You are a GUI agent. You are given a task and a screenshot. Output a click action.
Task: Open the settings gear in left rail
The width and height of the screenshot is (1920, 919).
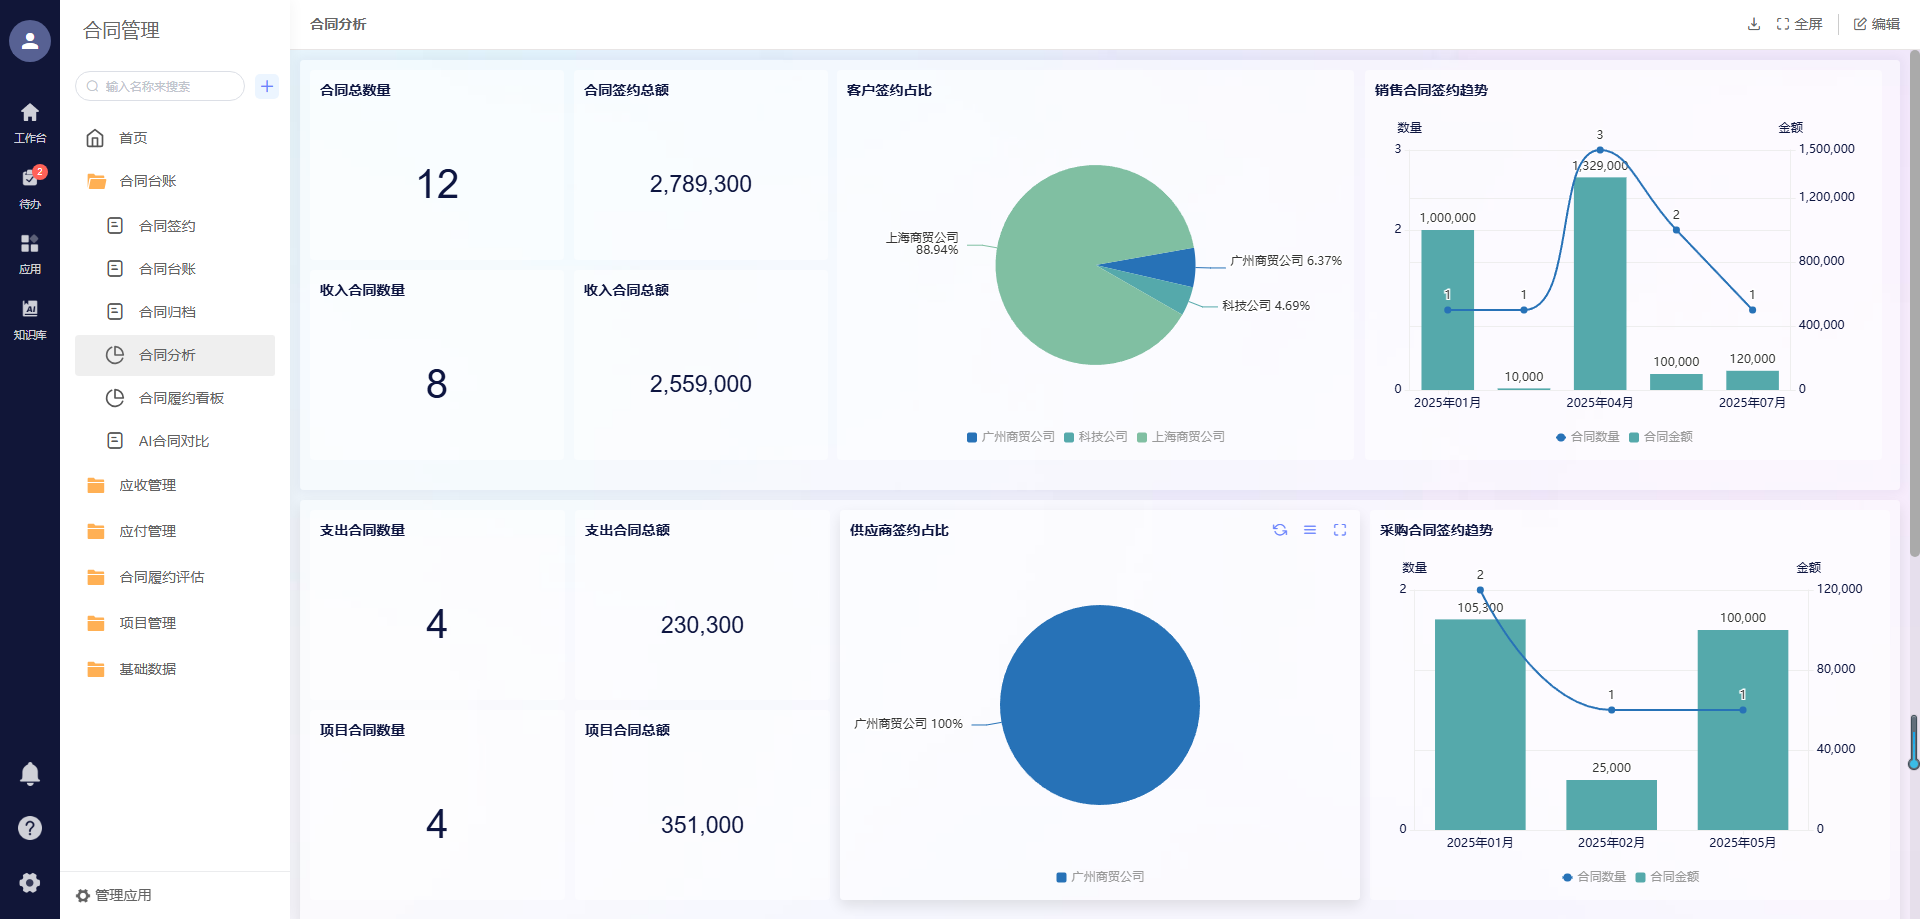coord(30,882)
